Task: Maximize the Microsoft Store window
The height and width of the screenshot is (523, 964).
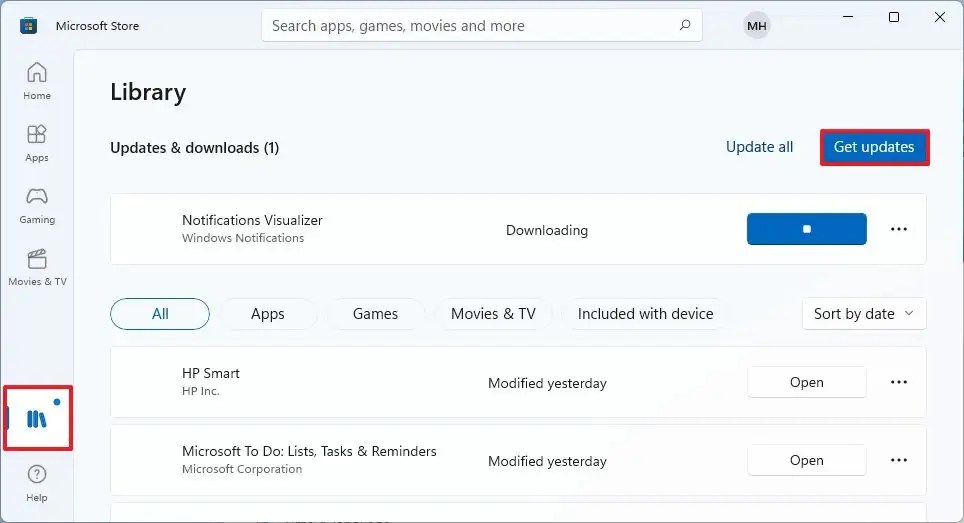Action: 894,17
